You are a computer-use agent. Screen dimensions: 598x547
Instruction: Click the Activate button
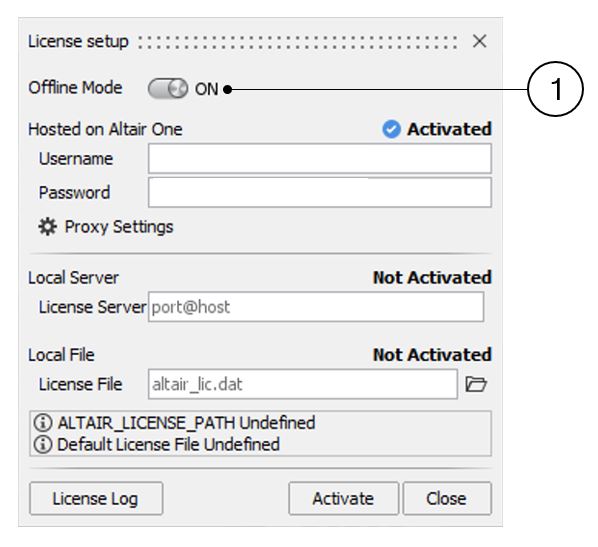tap(343, 499)
